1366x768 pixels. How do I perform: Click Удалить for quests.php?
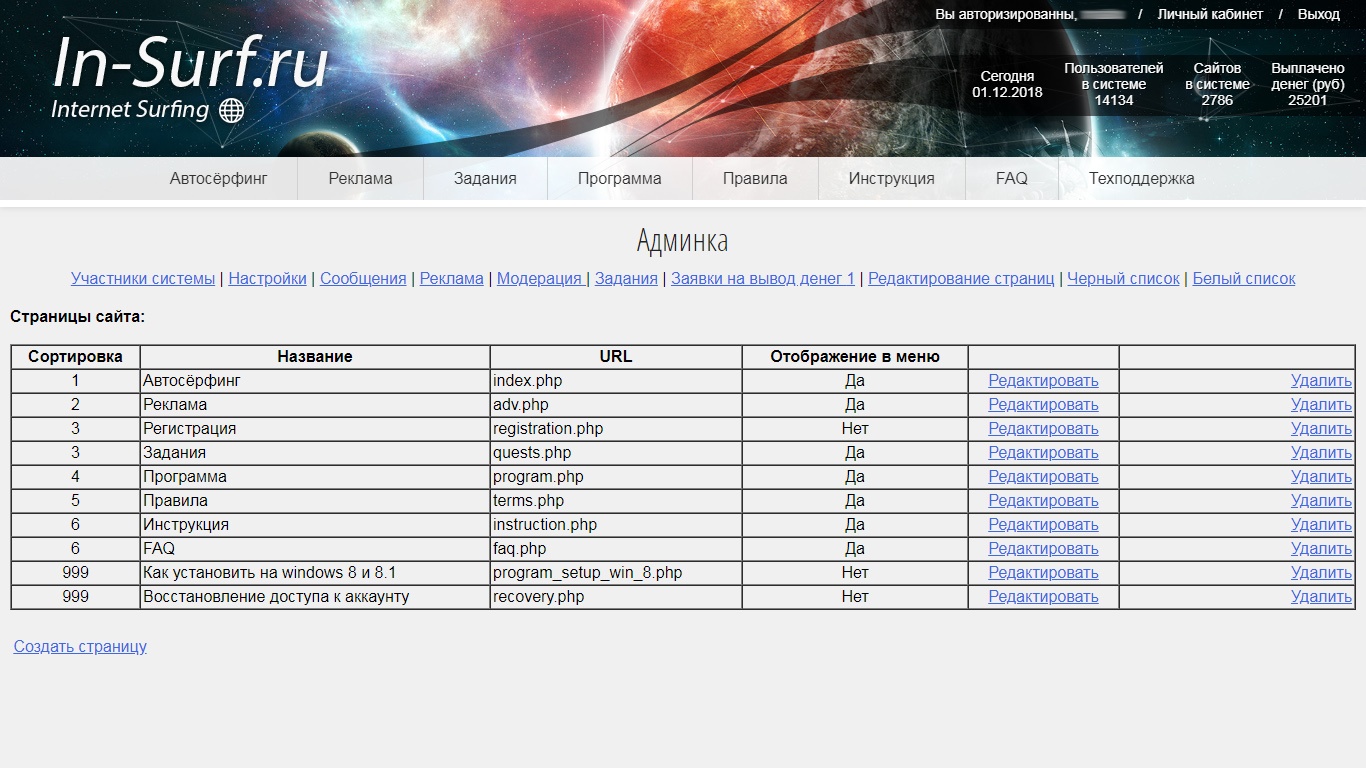(1321, 453)
